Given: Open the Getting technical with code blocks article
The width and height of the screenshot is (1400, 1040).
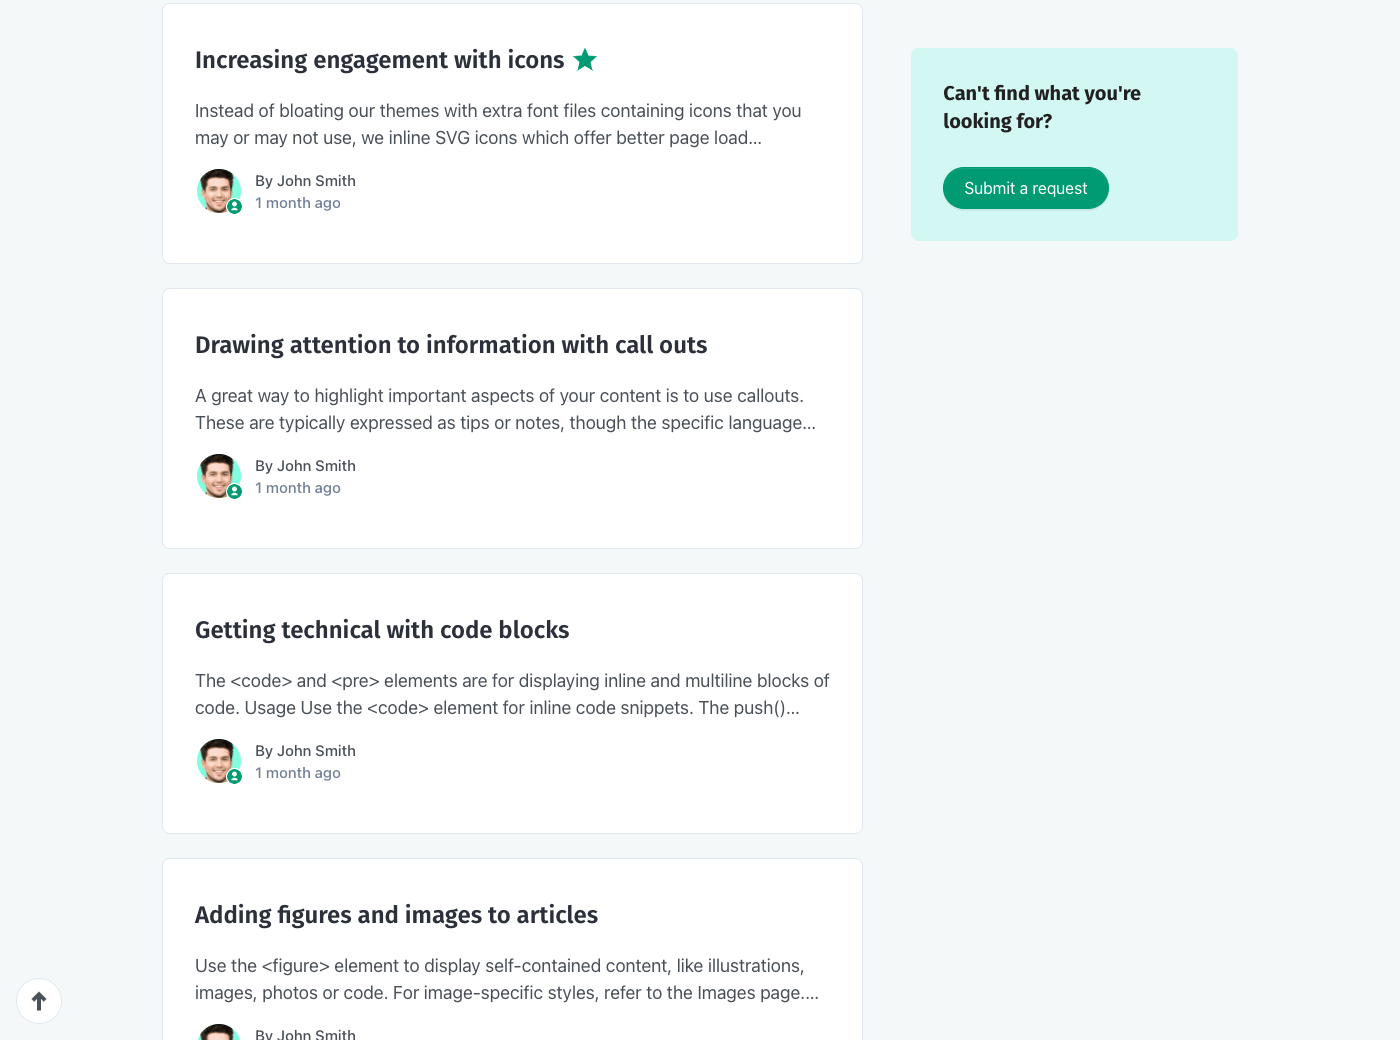Looking at the screenshot, I should click(x=381, y=630).
